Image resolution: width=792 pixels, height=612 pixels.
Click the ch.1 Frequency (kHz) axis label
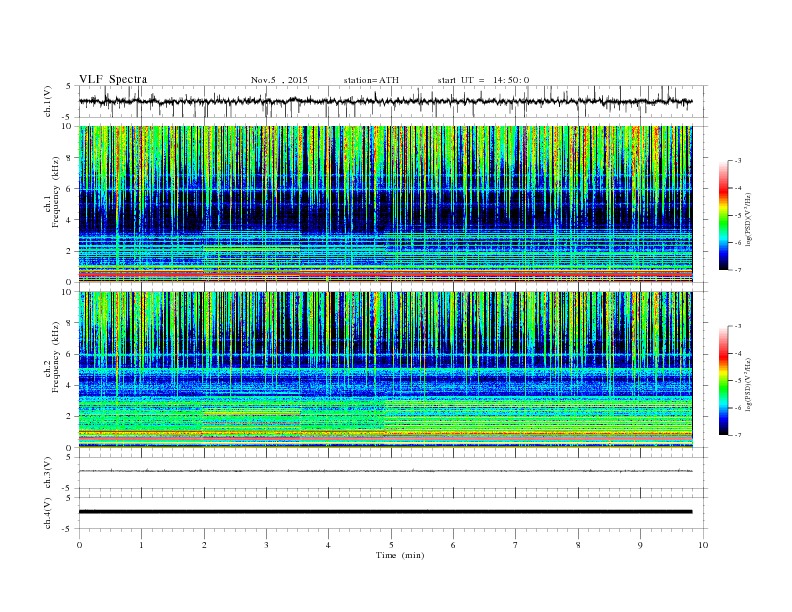(52, 192)
